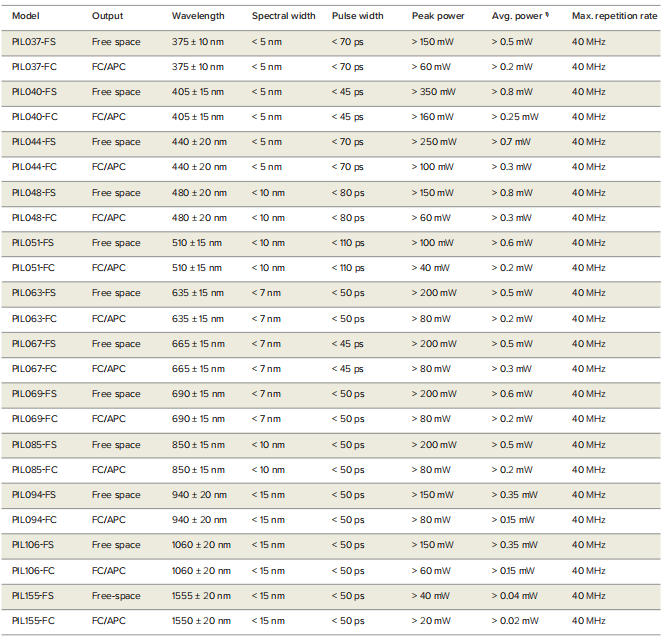Select model PIL037-FS in the table

pos(34,42)
